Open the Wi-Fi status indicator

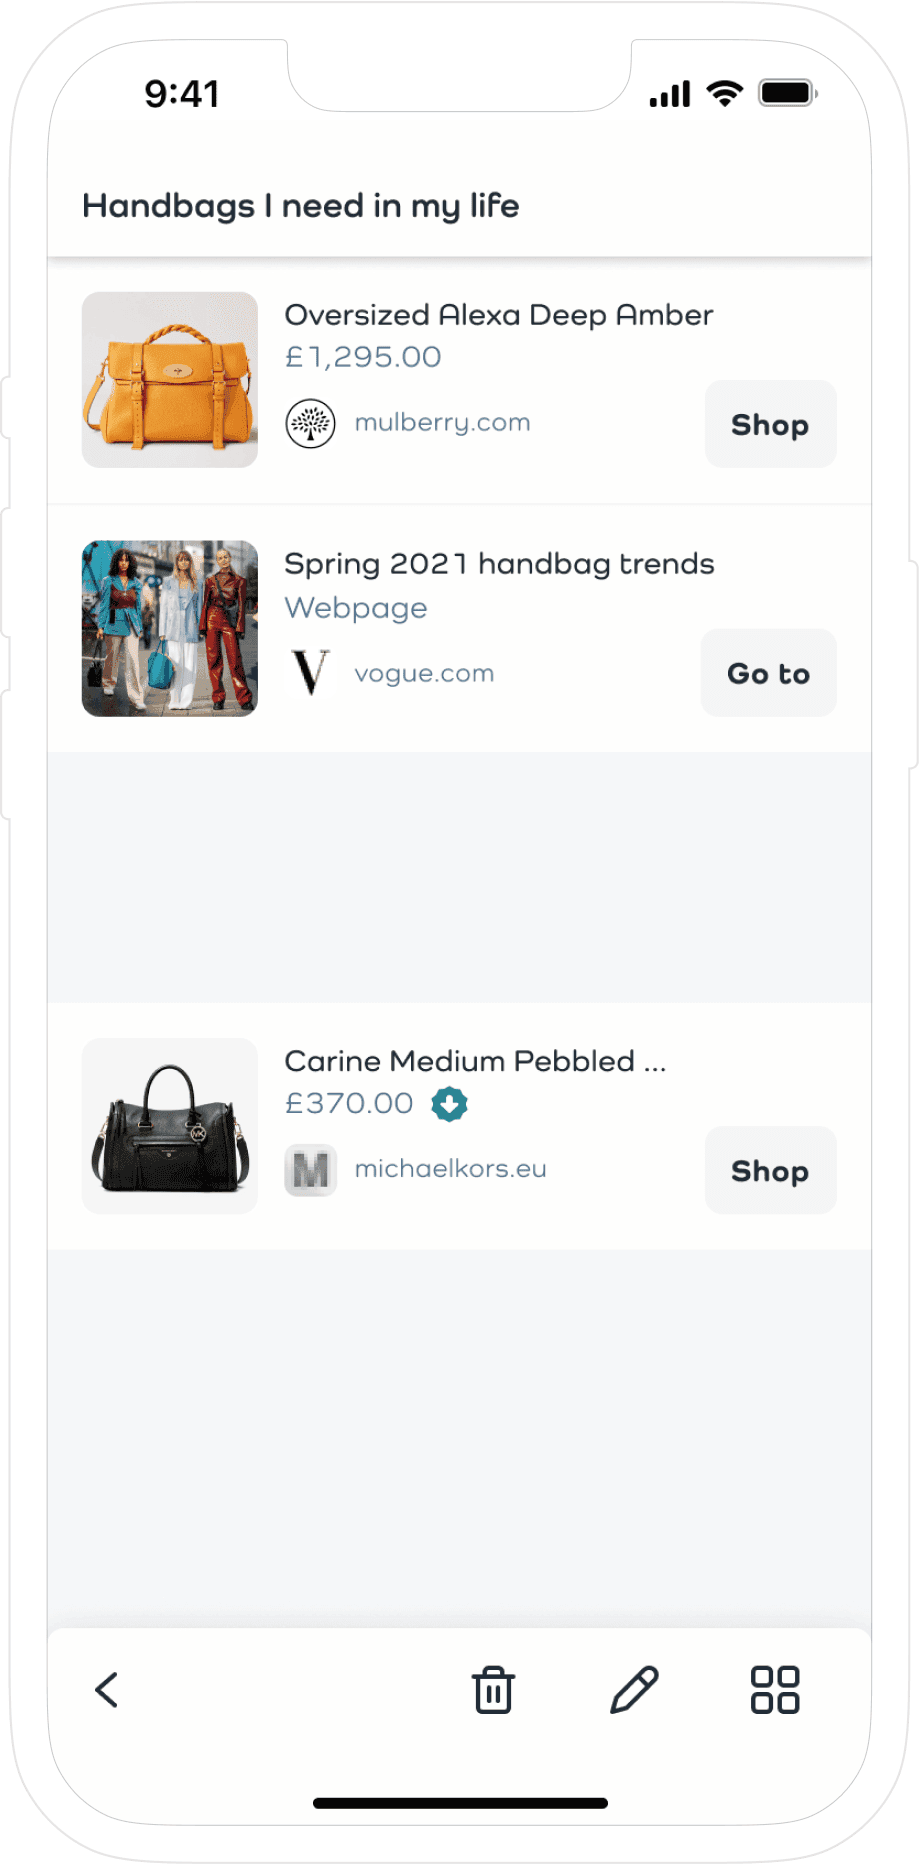click(722, 92)
